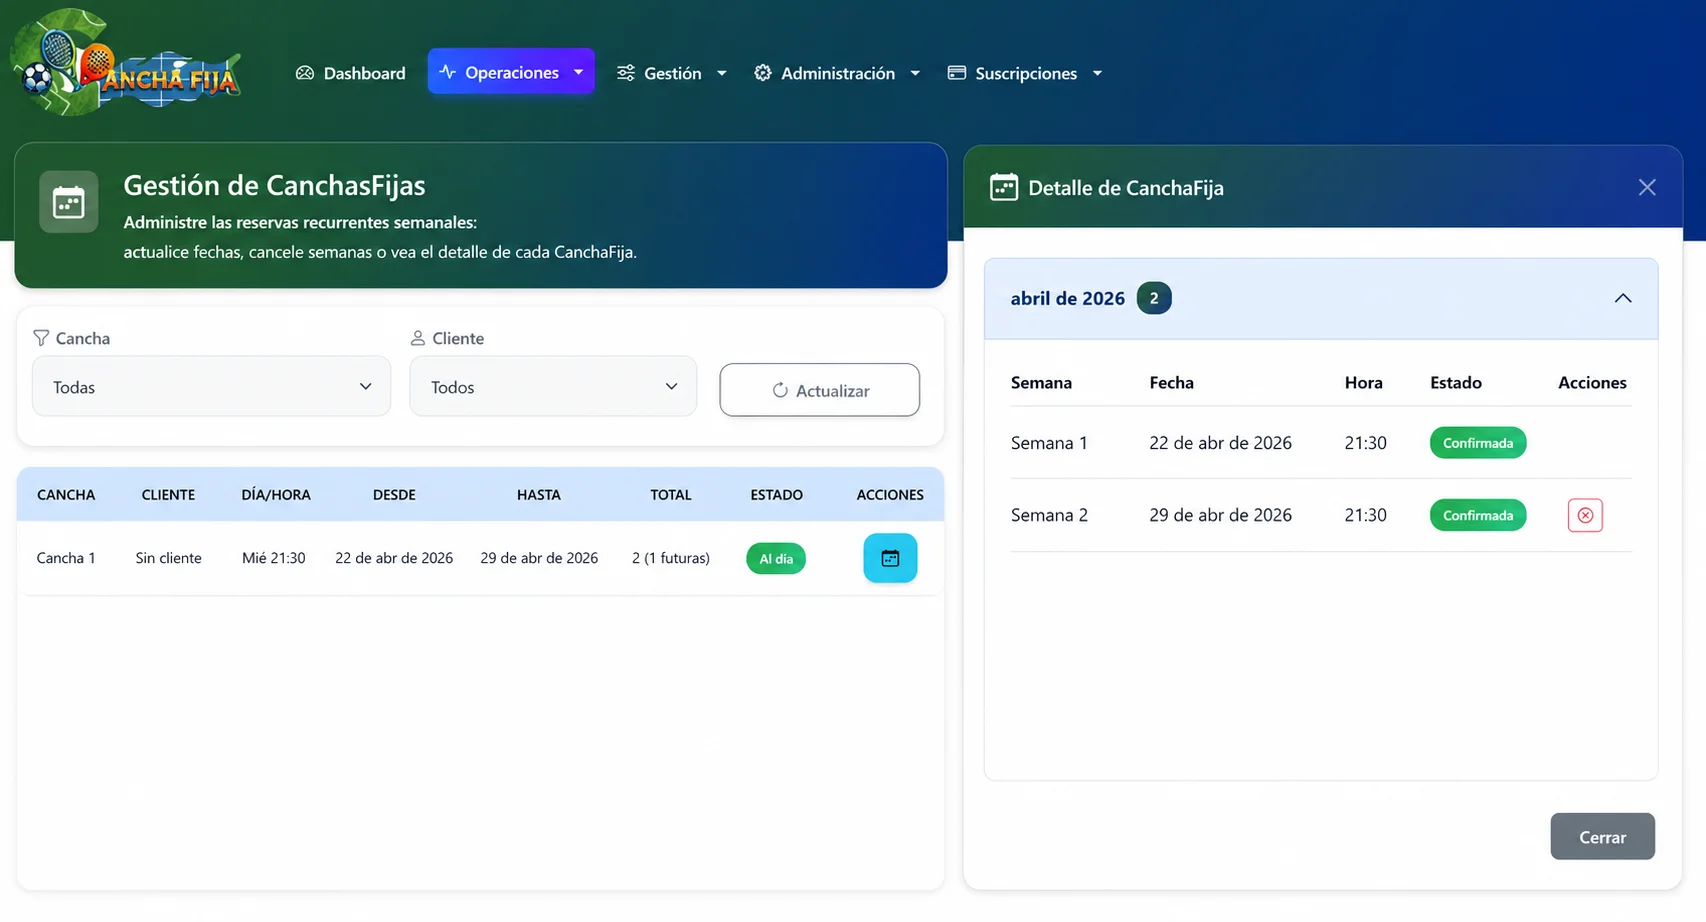Click the Cerrar button
1706x922 pixels.
pyautogui.click(x=1602, y=837)
